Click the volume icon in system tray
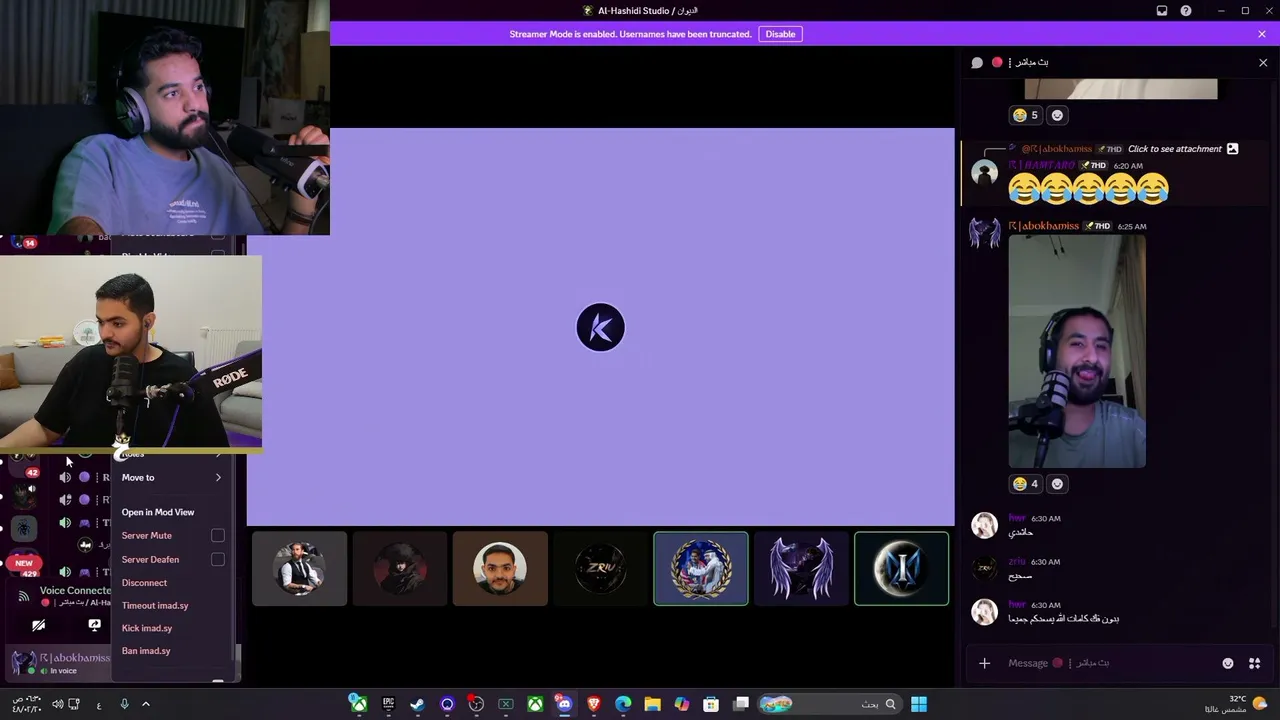Viewport: 1280px width, 720px height. click(57, 704)
